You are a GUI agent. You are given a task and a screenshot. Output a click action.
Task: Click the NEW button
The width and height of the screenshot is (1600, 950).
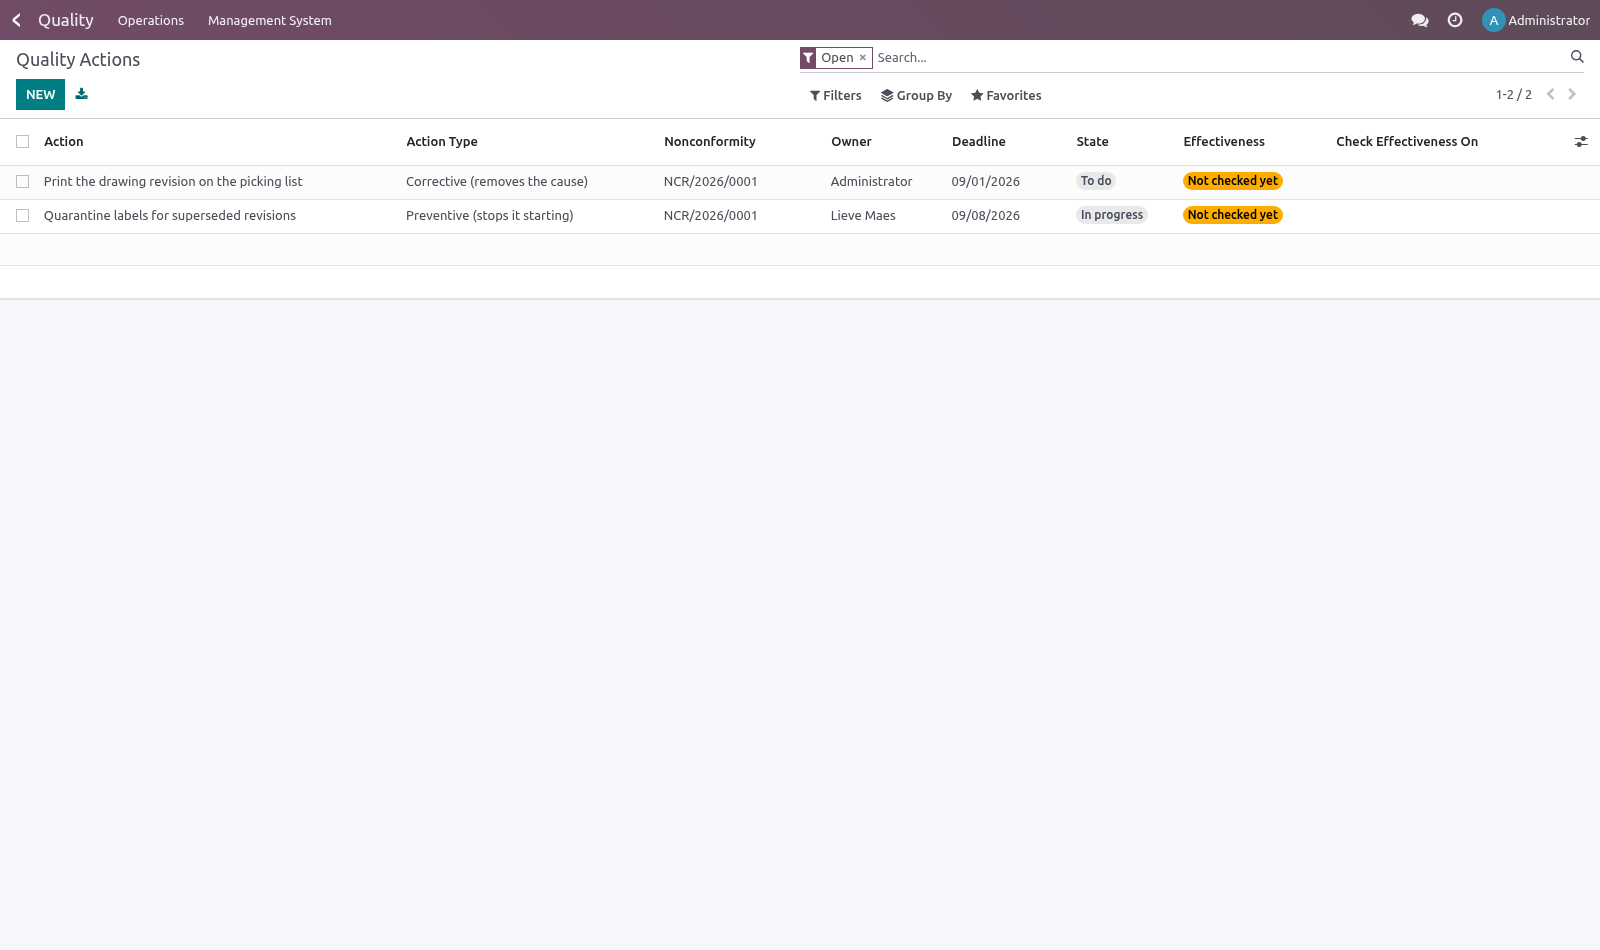(x=40, y=94)
